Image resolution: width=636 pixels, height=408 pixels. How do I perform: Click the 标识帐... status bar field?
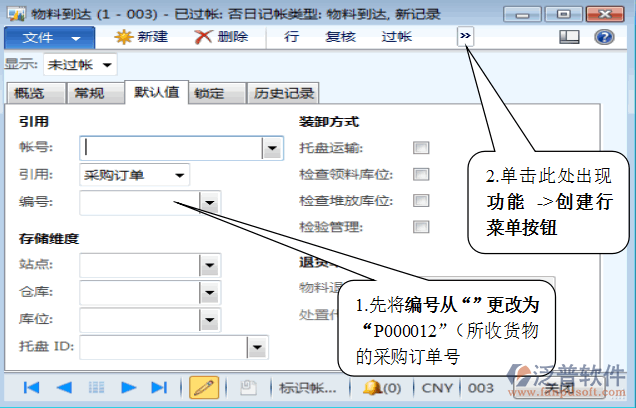pyautogui.click(x=308, y=388)
